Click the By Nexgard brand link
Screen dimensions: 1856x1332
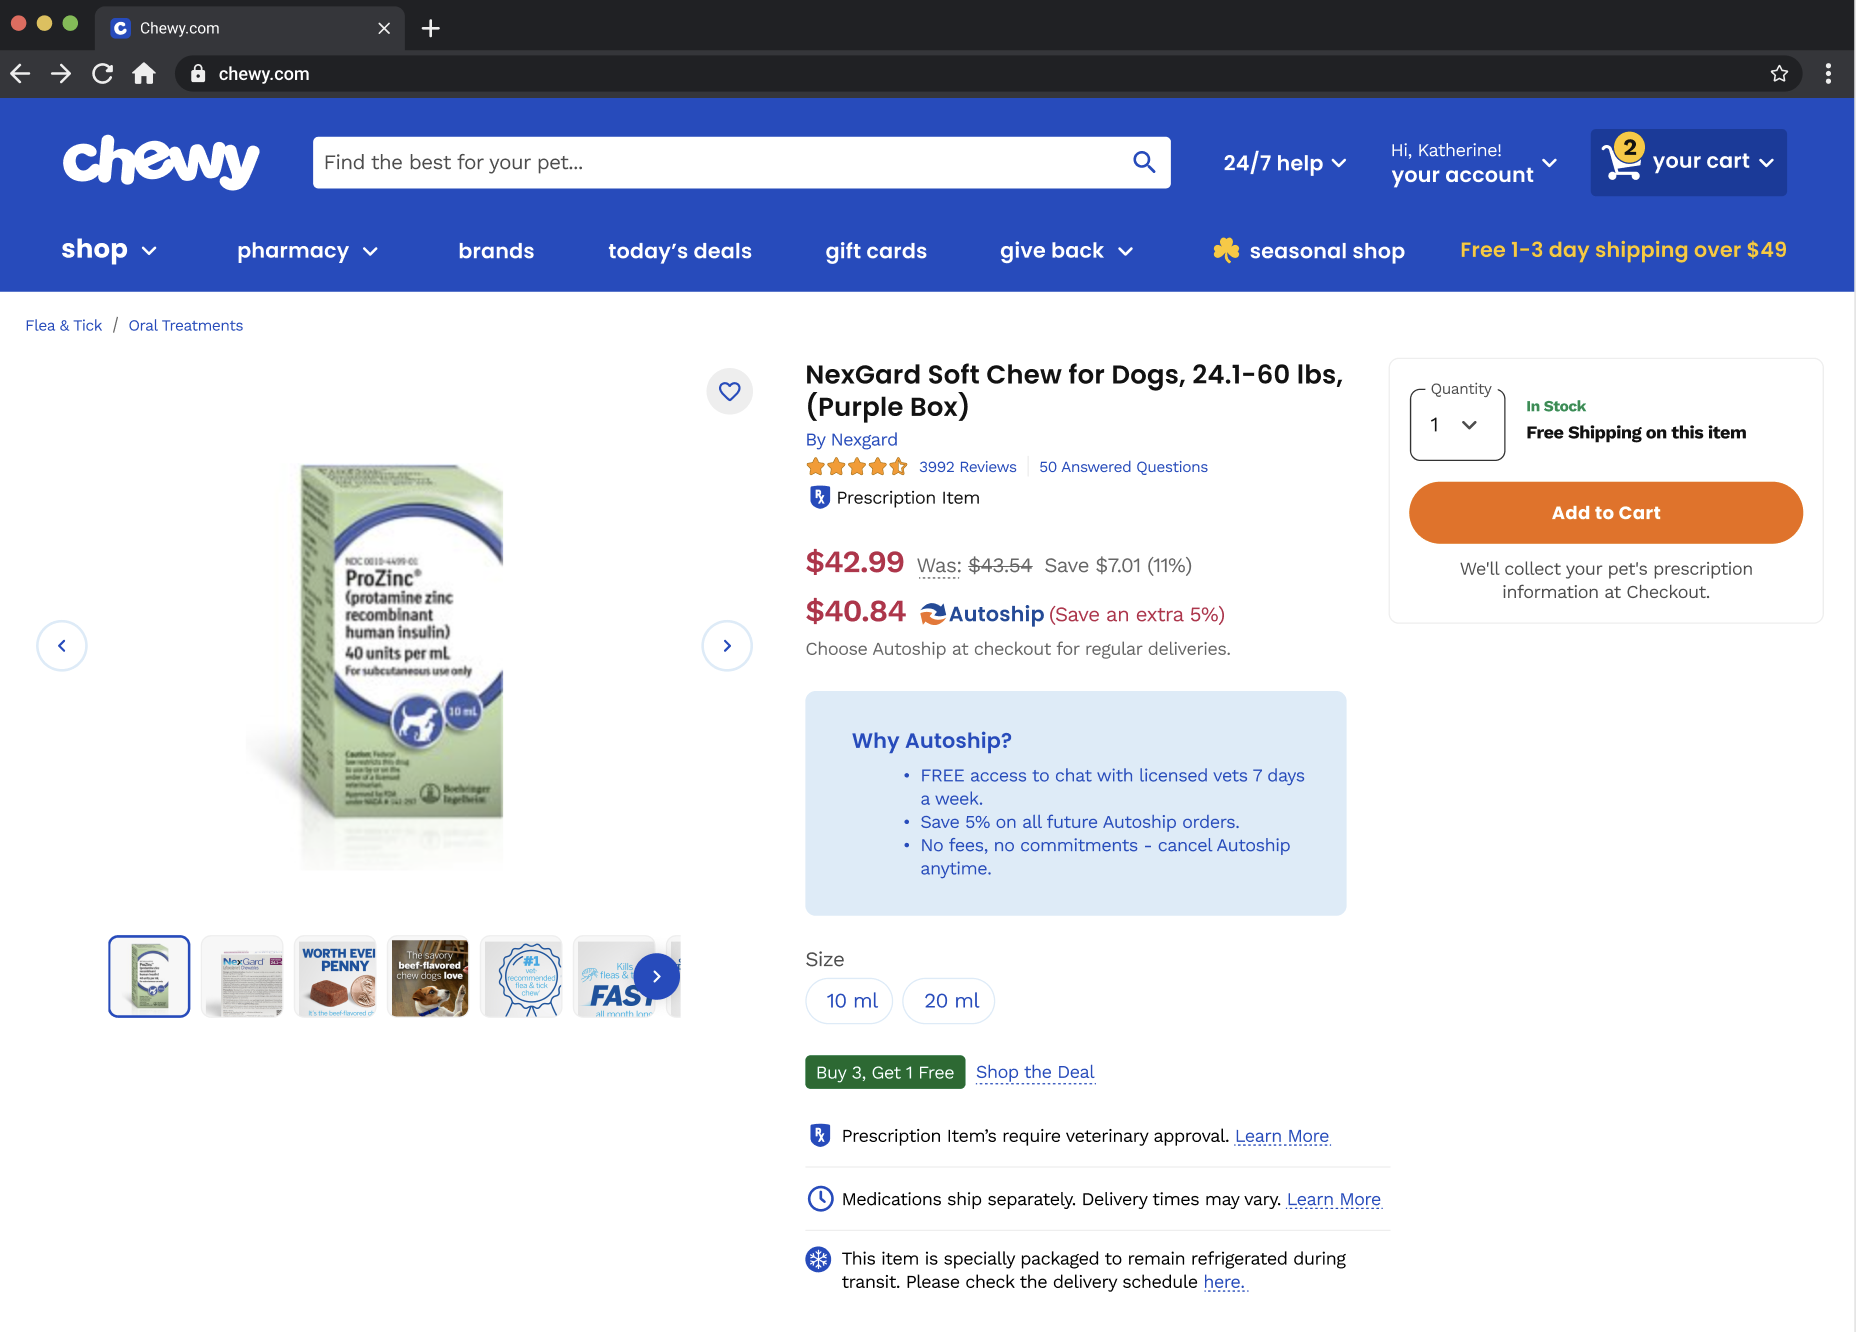click(852, 439)
